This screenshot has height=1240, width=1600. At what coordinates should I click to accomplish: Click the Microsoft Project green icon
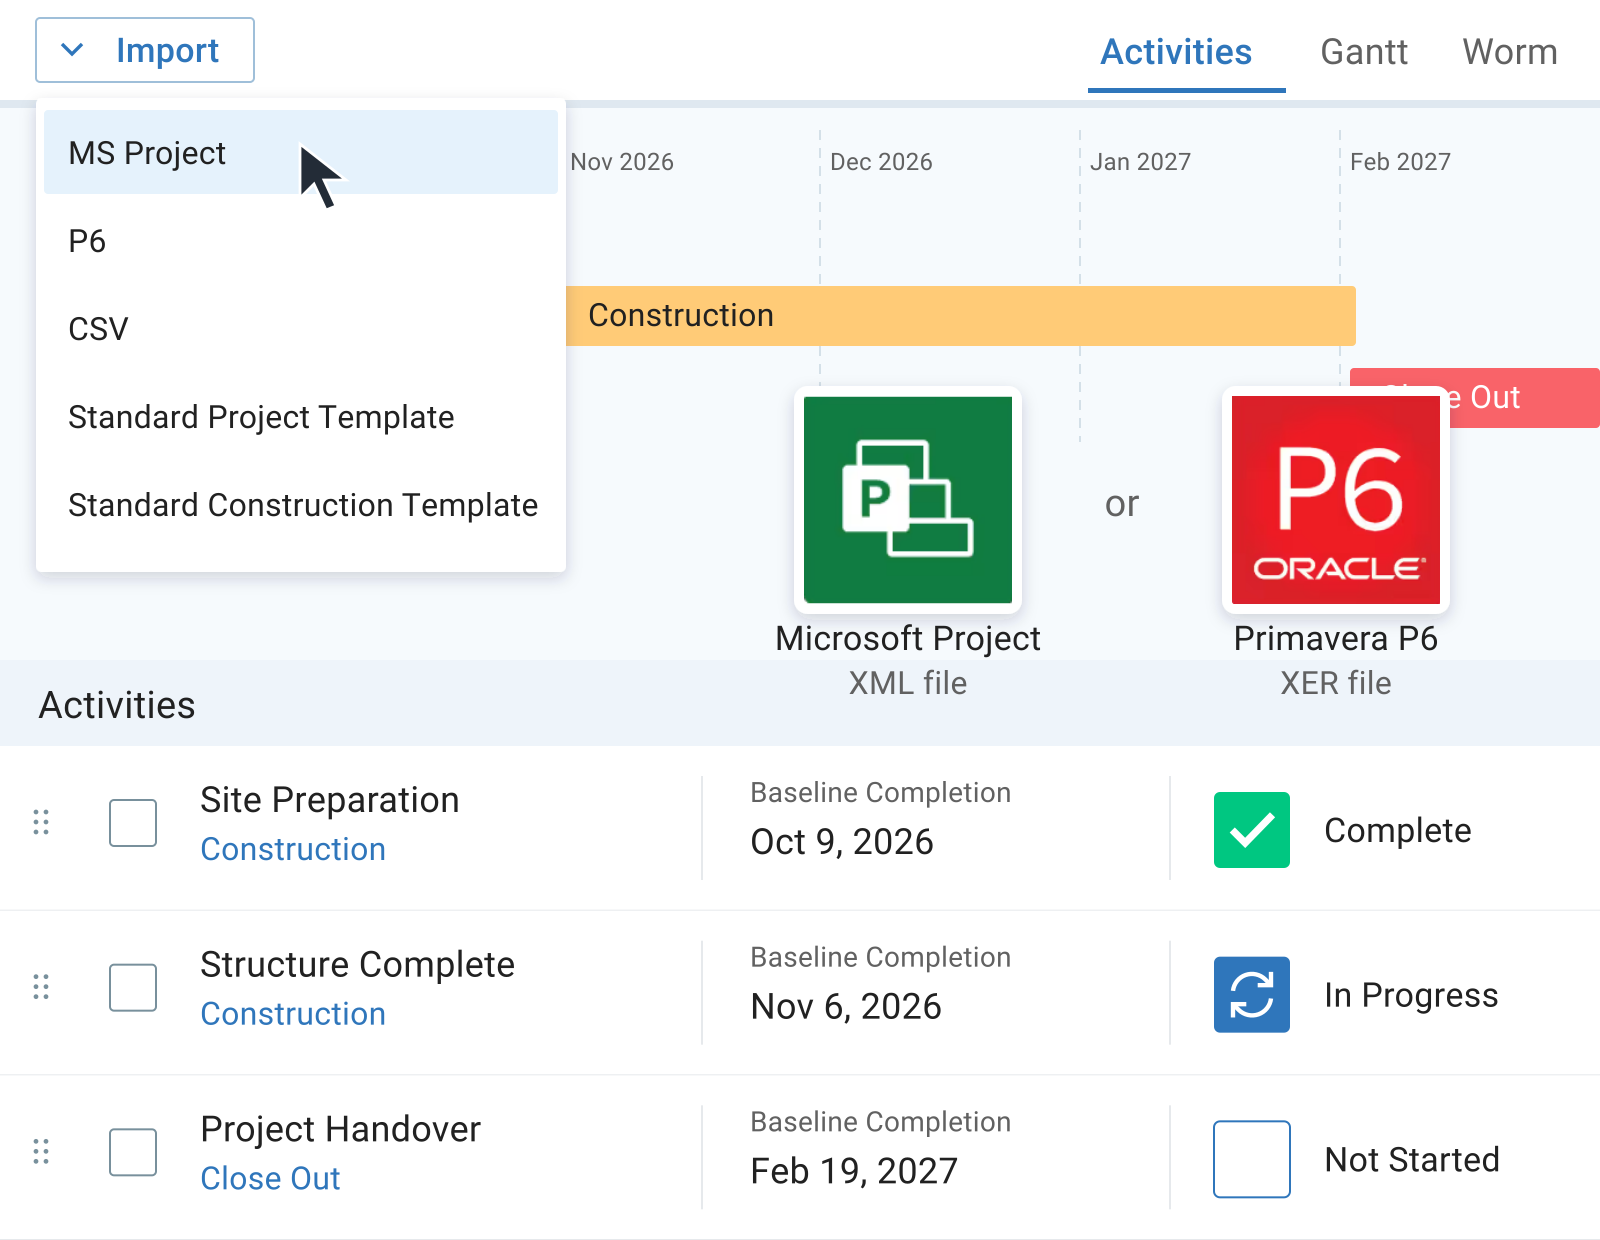[x=908, y=500]
